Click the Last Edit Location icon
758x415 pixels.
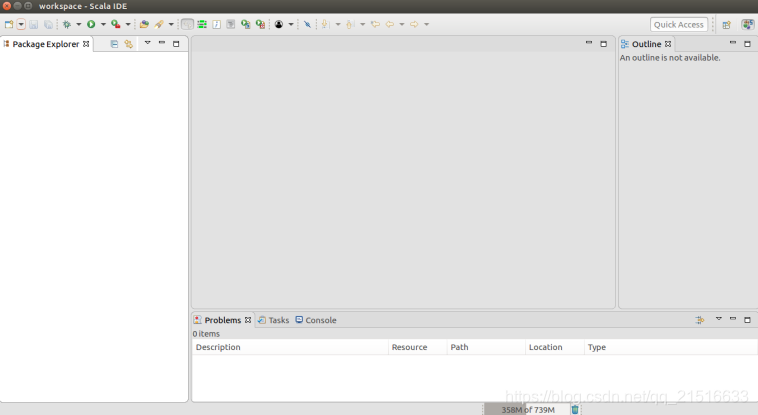375,24
